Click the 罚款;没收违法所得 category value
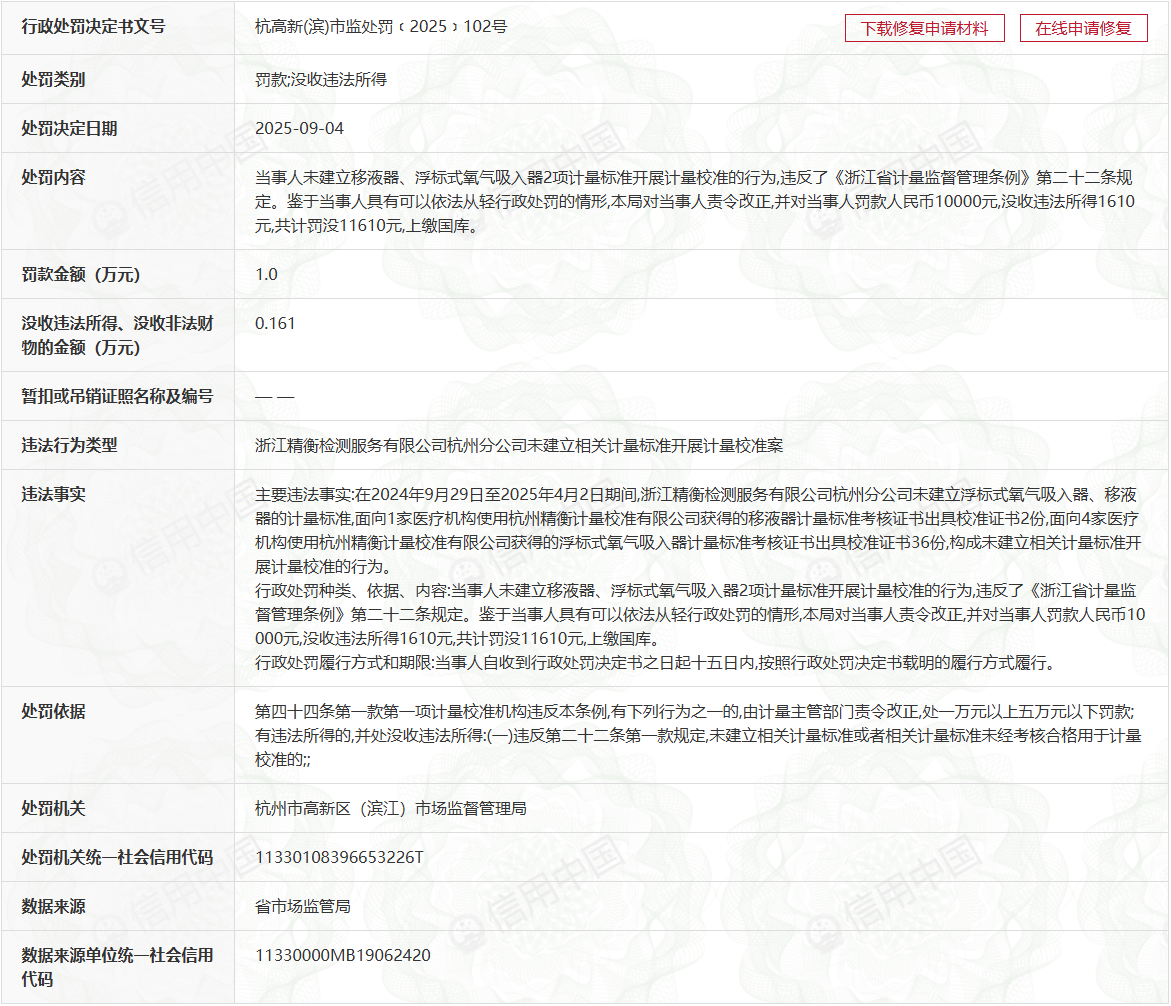Image resolution: width=1171 pixels, height=1006 pixels. [321, 79]
